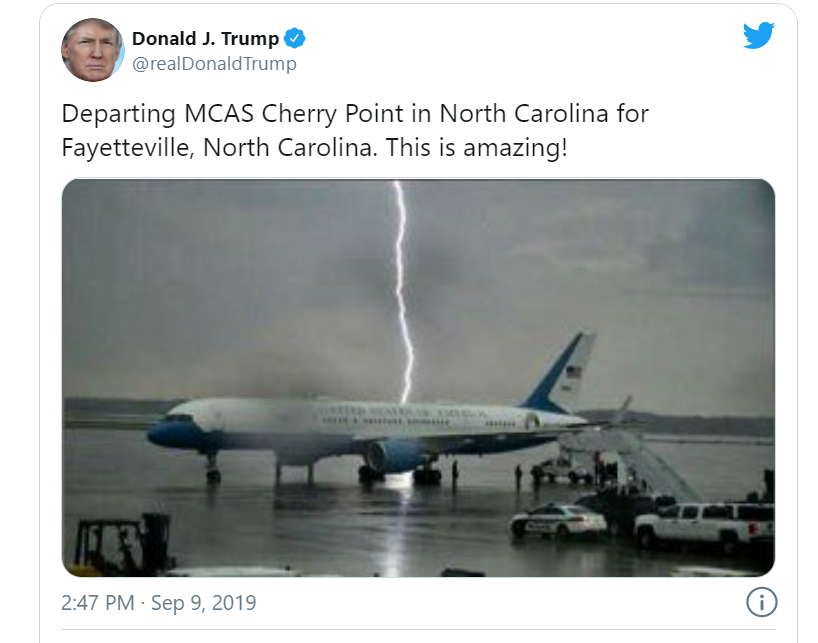The image size is (818, 643).
Task: Click the police car in the photo
Action: click(x=558, y=519)
